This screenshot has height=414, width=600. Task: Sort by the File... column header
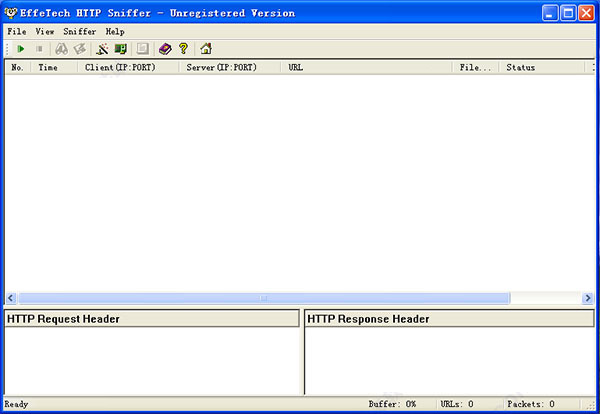click(475, 67)
